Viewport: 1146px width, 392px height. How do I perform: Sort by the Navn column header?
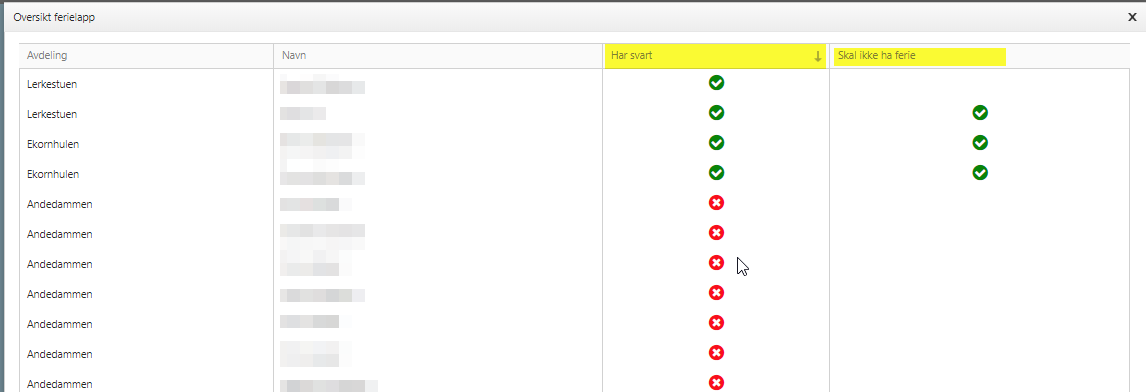[x=438, y=56]
